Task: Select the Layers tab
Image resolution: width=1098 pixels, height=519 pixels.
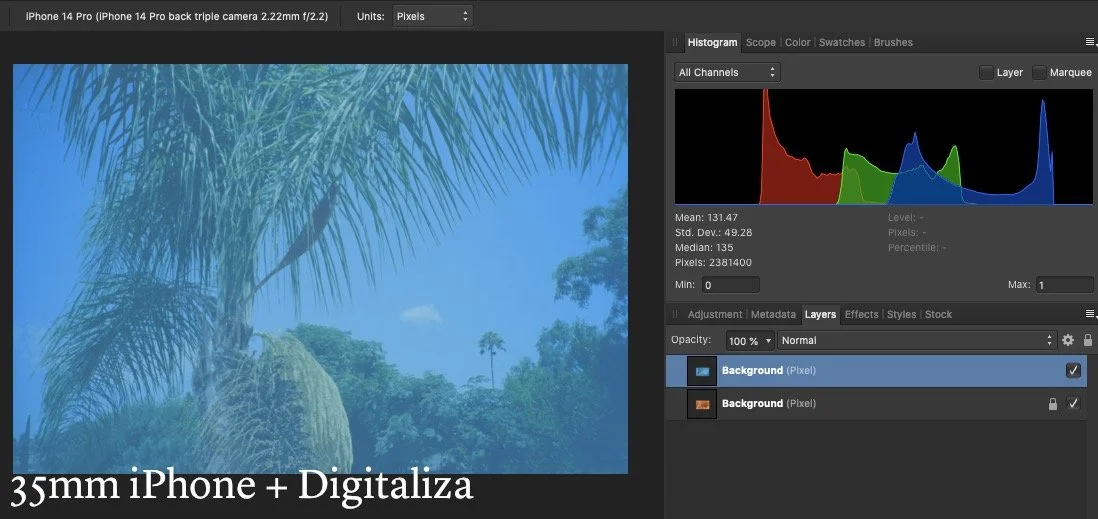Action: click(x=820, y=314)
